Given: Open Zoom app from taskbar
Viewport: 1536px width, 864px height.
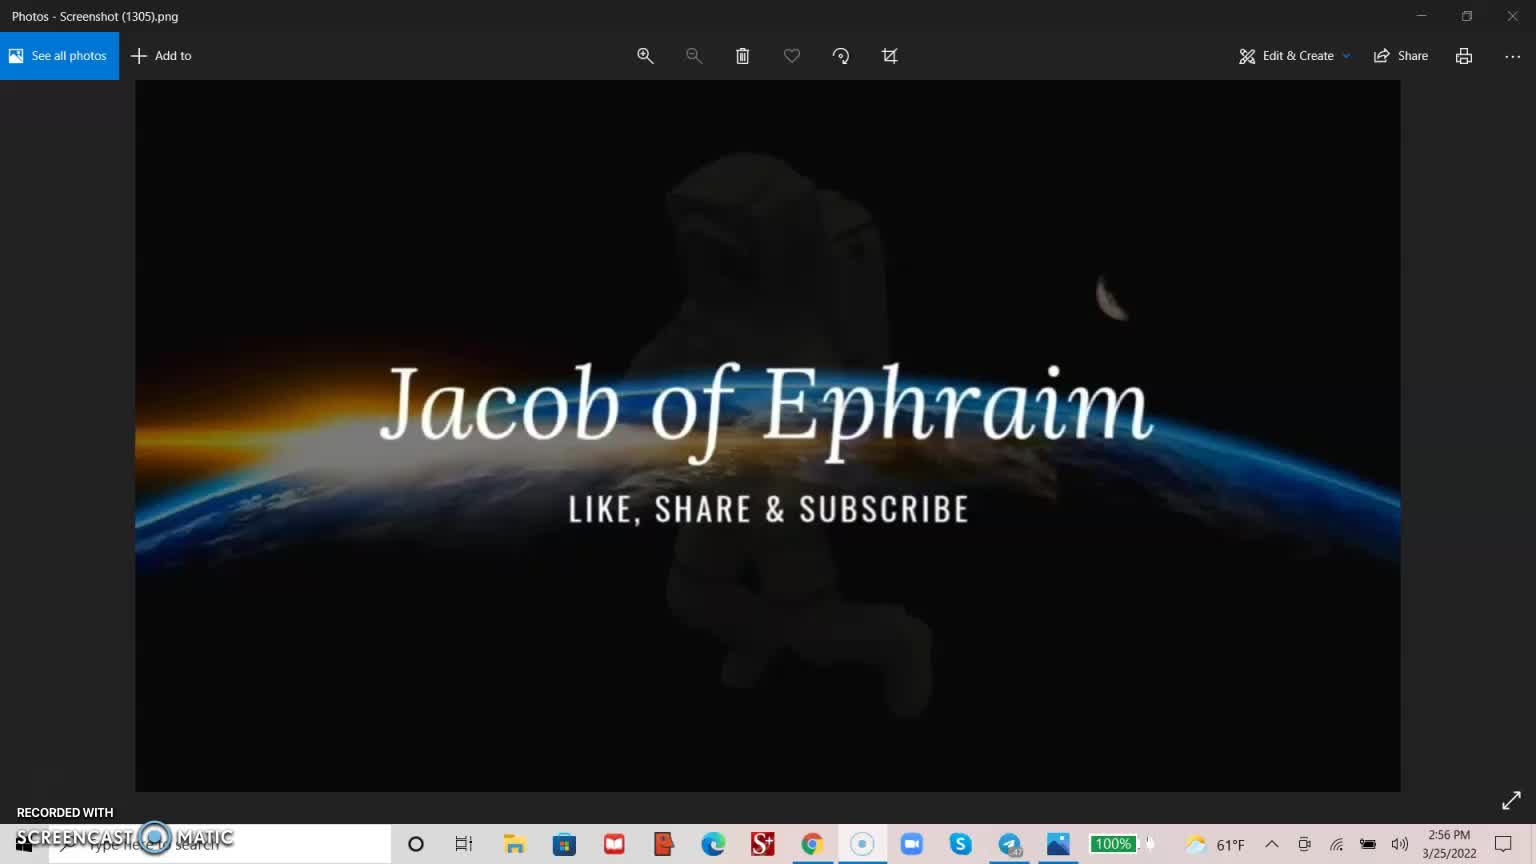Looking at the screenshot, I should point(911,844).
